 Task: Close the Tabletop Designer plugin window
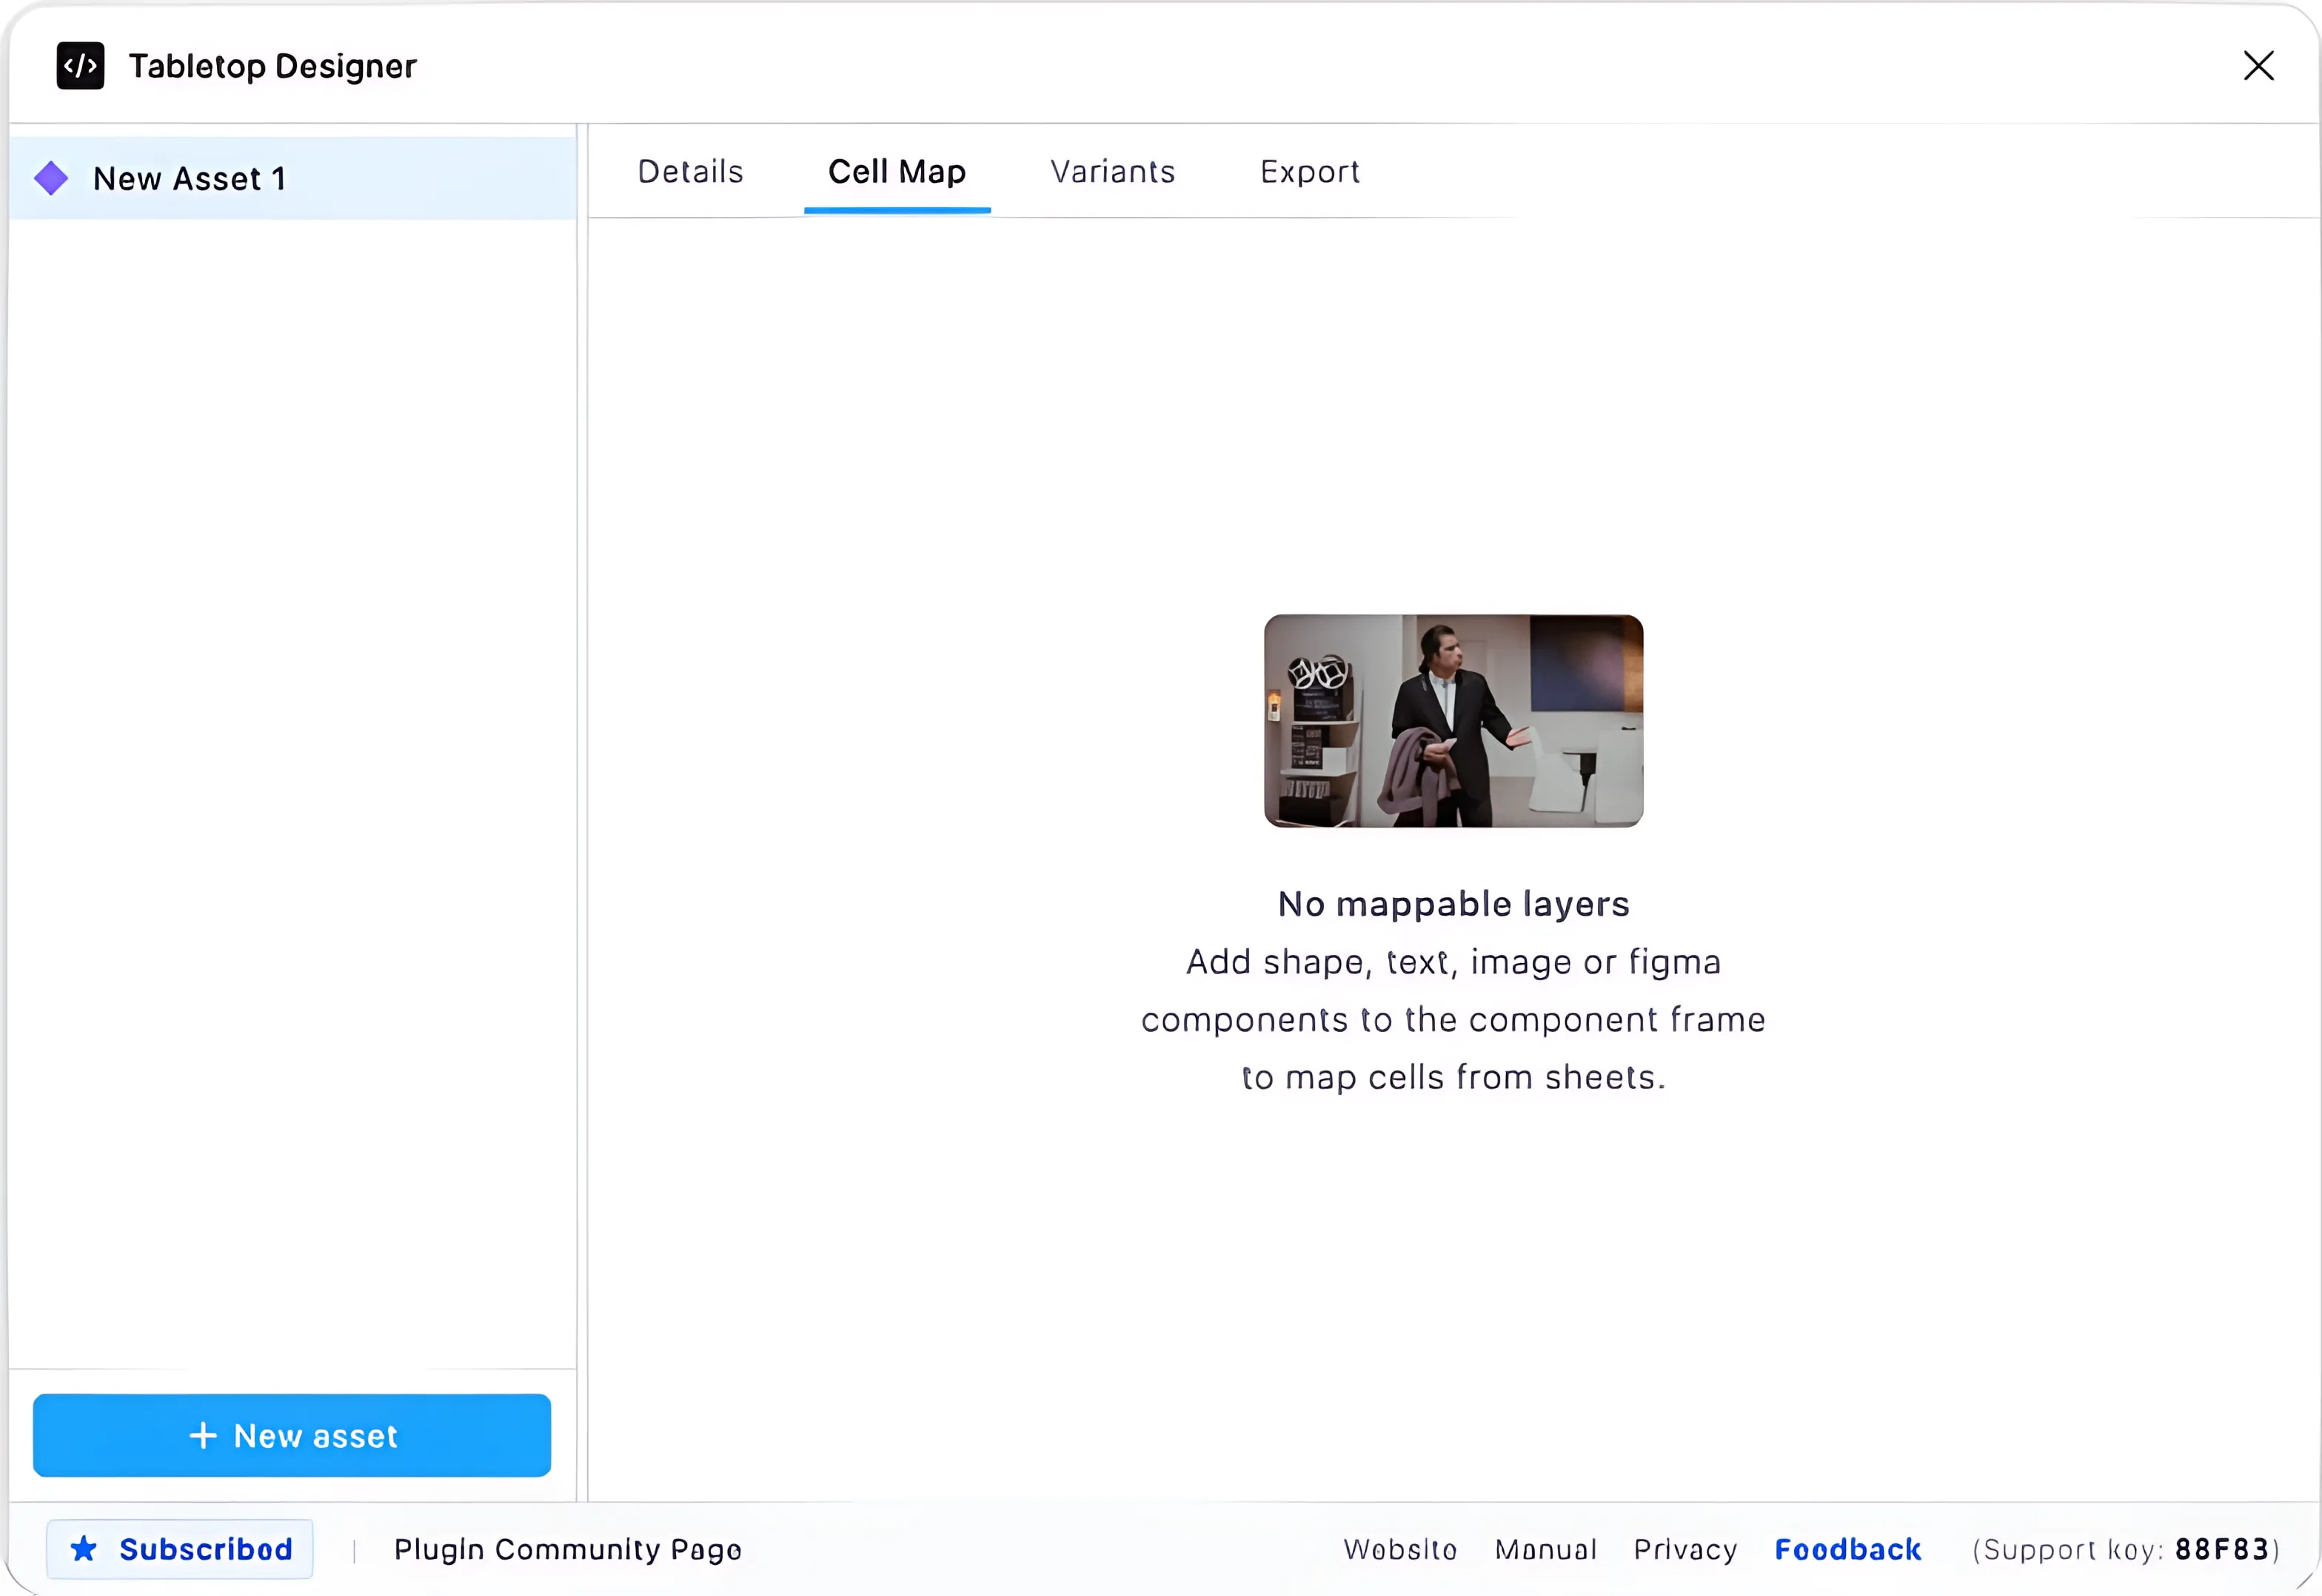[2258, 66]
